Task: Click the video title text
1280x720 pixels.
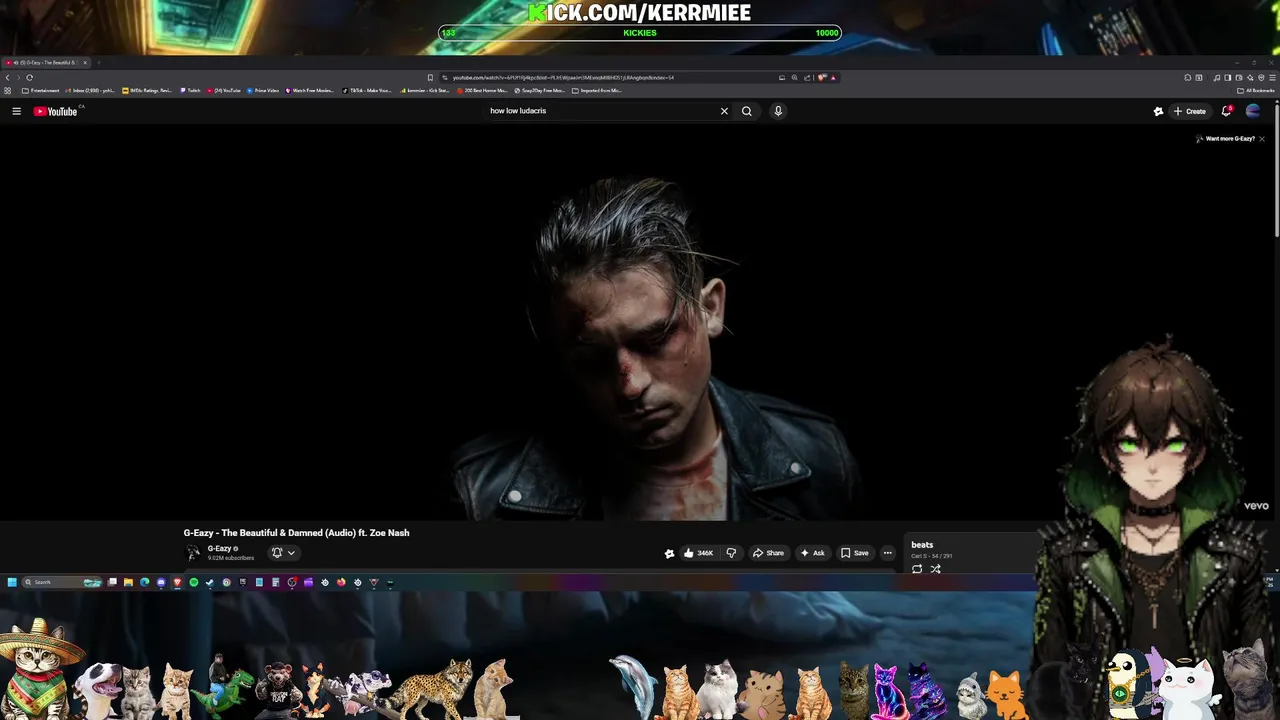Action: pyautogui.click(x=296, y=533)
